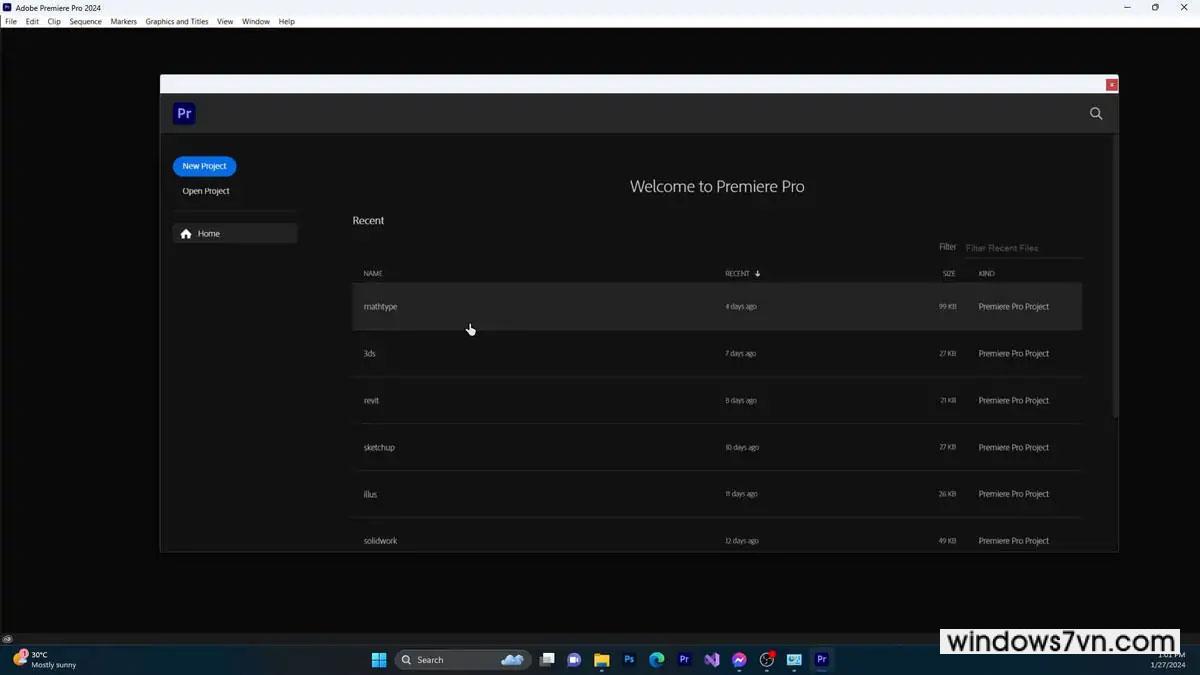
Task: Open the Markers menu
Action: click(x=123, y=21)
